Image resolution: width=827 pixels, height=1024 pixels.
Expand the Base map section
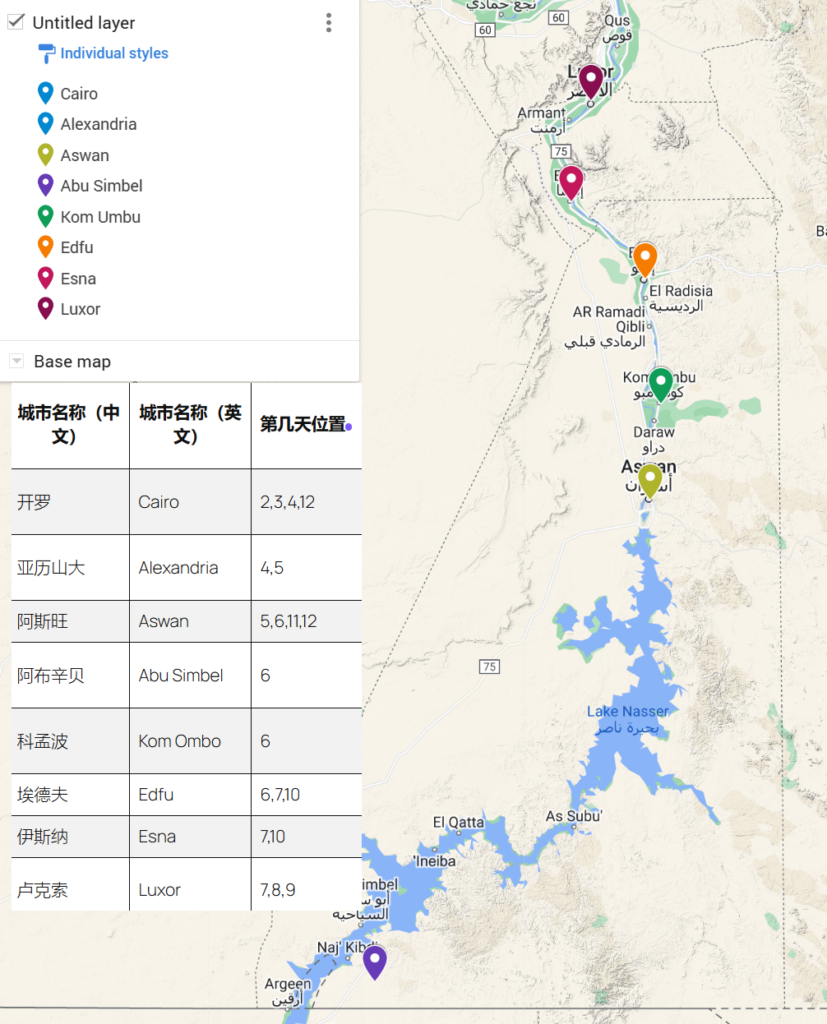click(x=16, y=361)
